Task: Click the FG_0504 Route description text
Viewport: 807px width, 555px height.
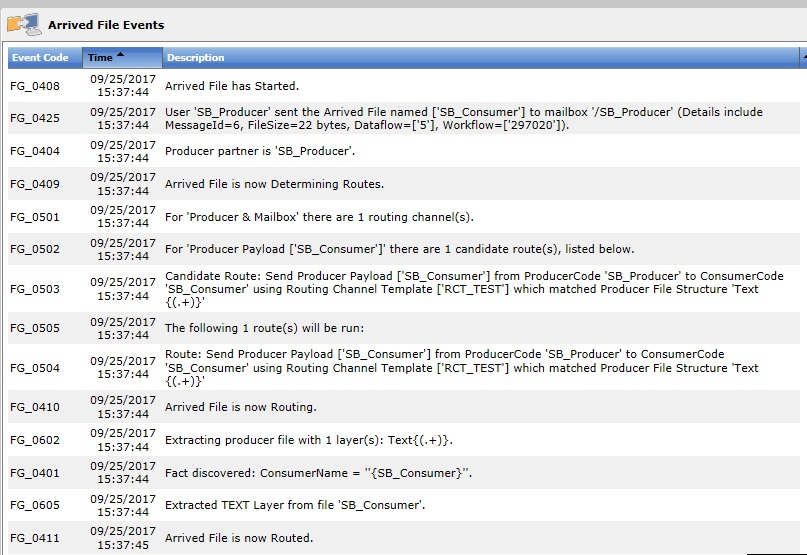Action: (x=461, y=368)
